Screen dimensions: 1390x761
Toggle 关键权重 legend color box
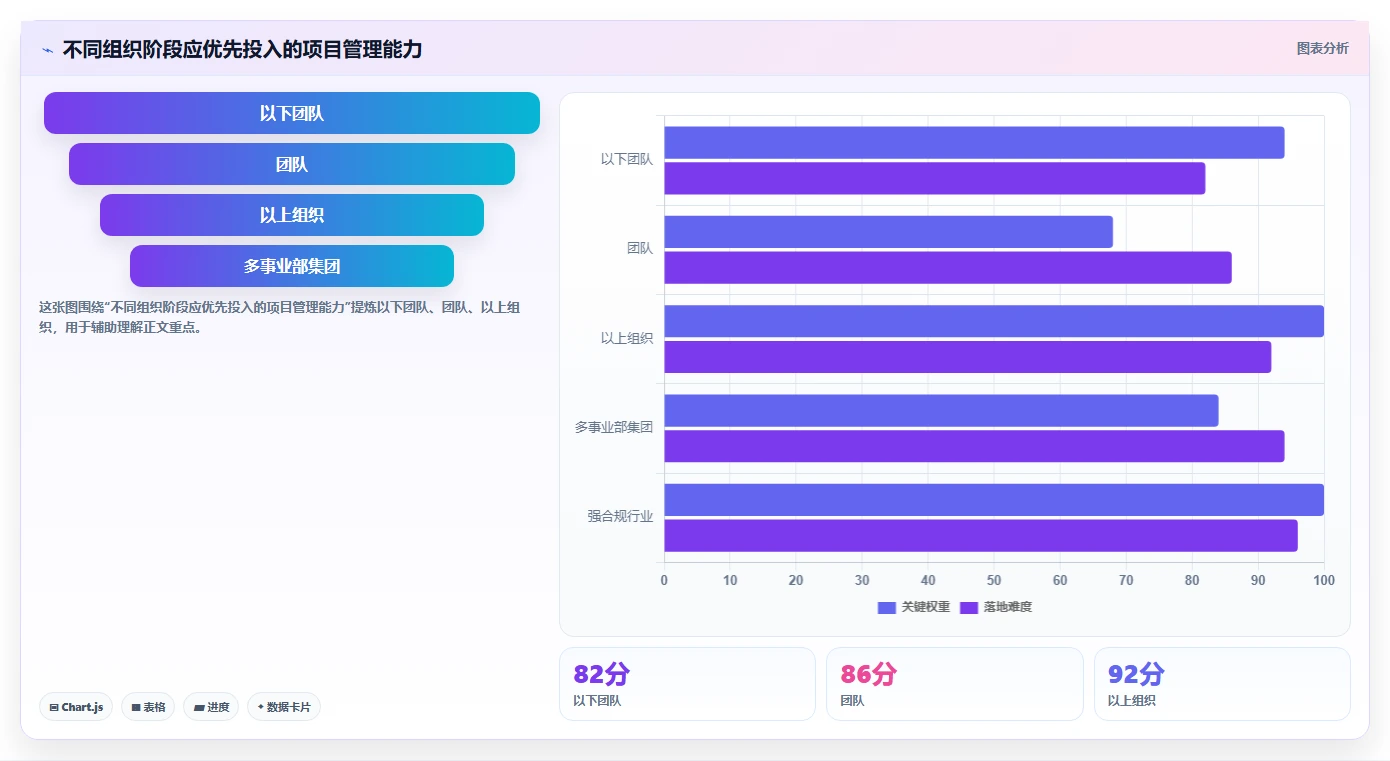coord(887,607)
